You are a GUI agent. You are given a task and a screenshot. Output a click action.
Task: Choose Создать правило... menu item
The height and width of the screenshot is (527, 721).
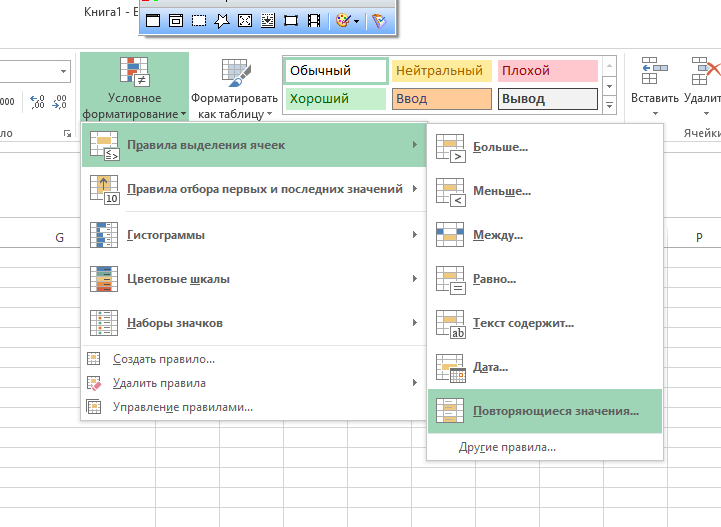click(x=254, y=359)
